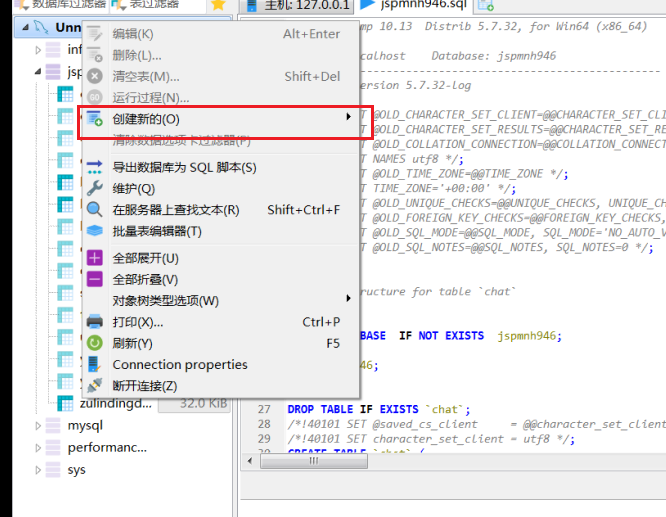The width and height of the screenshot is (666, 517).
Task: Expand the mysql database node
Action: pyautogui.click(x=38, y=426)
